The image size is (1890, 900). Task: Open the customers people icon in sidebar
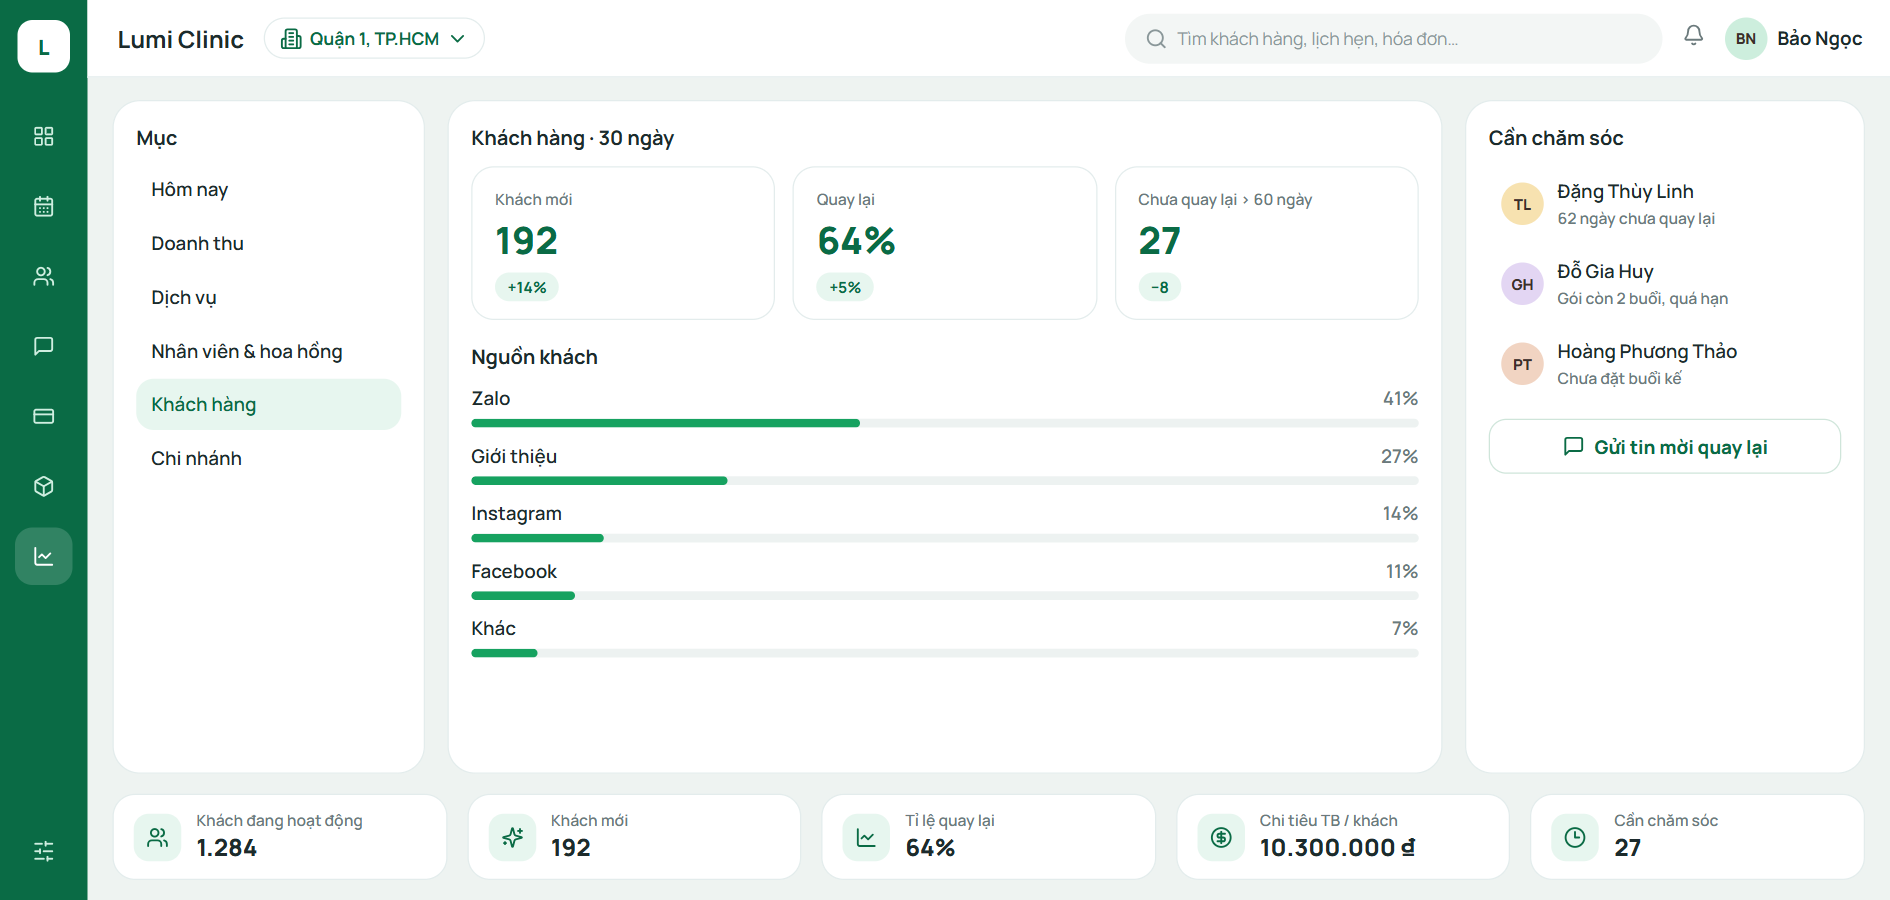point(44,276)
